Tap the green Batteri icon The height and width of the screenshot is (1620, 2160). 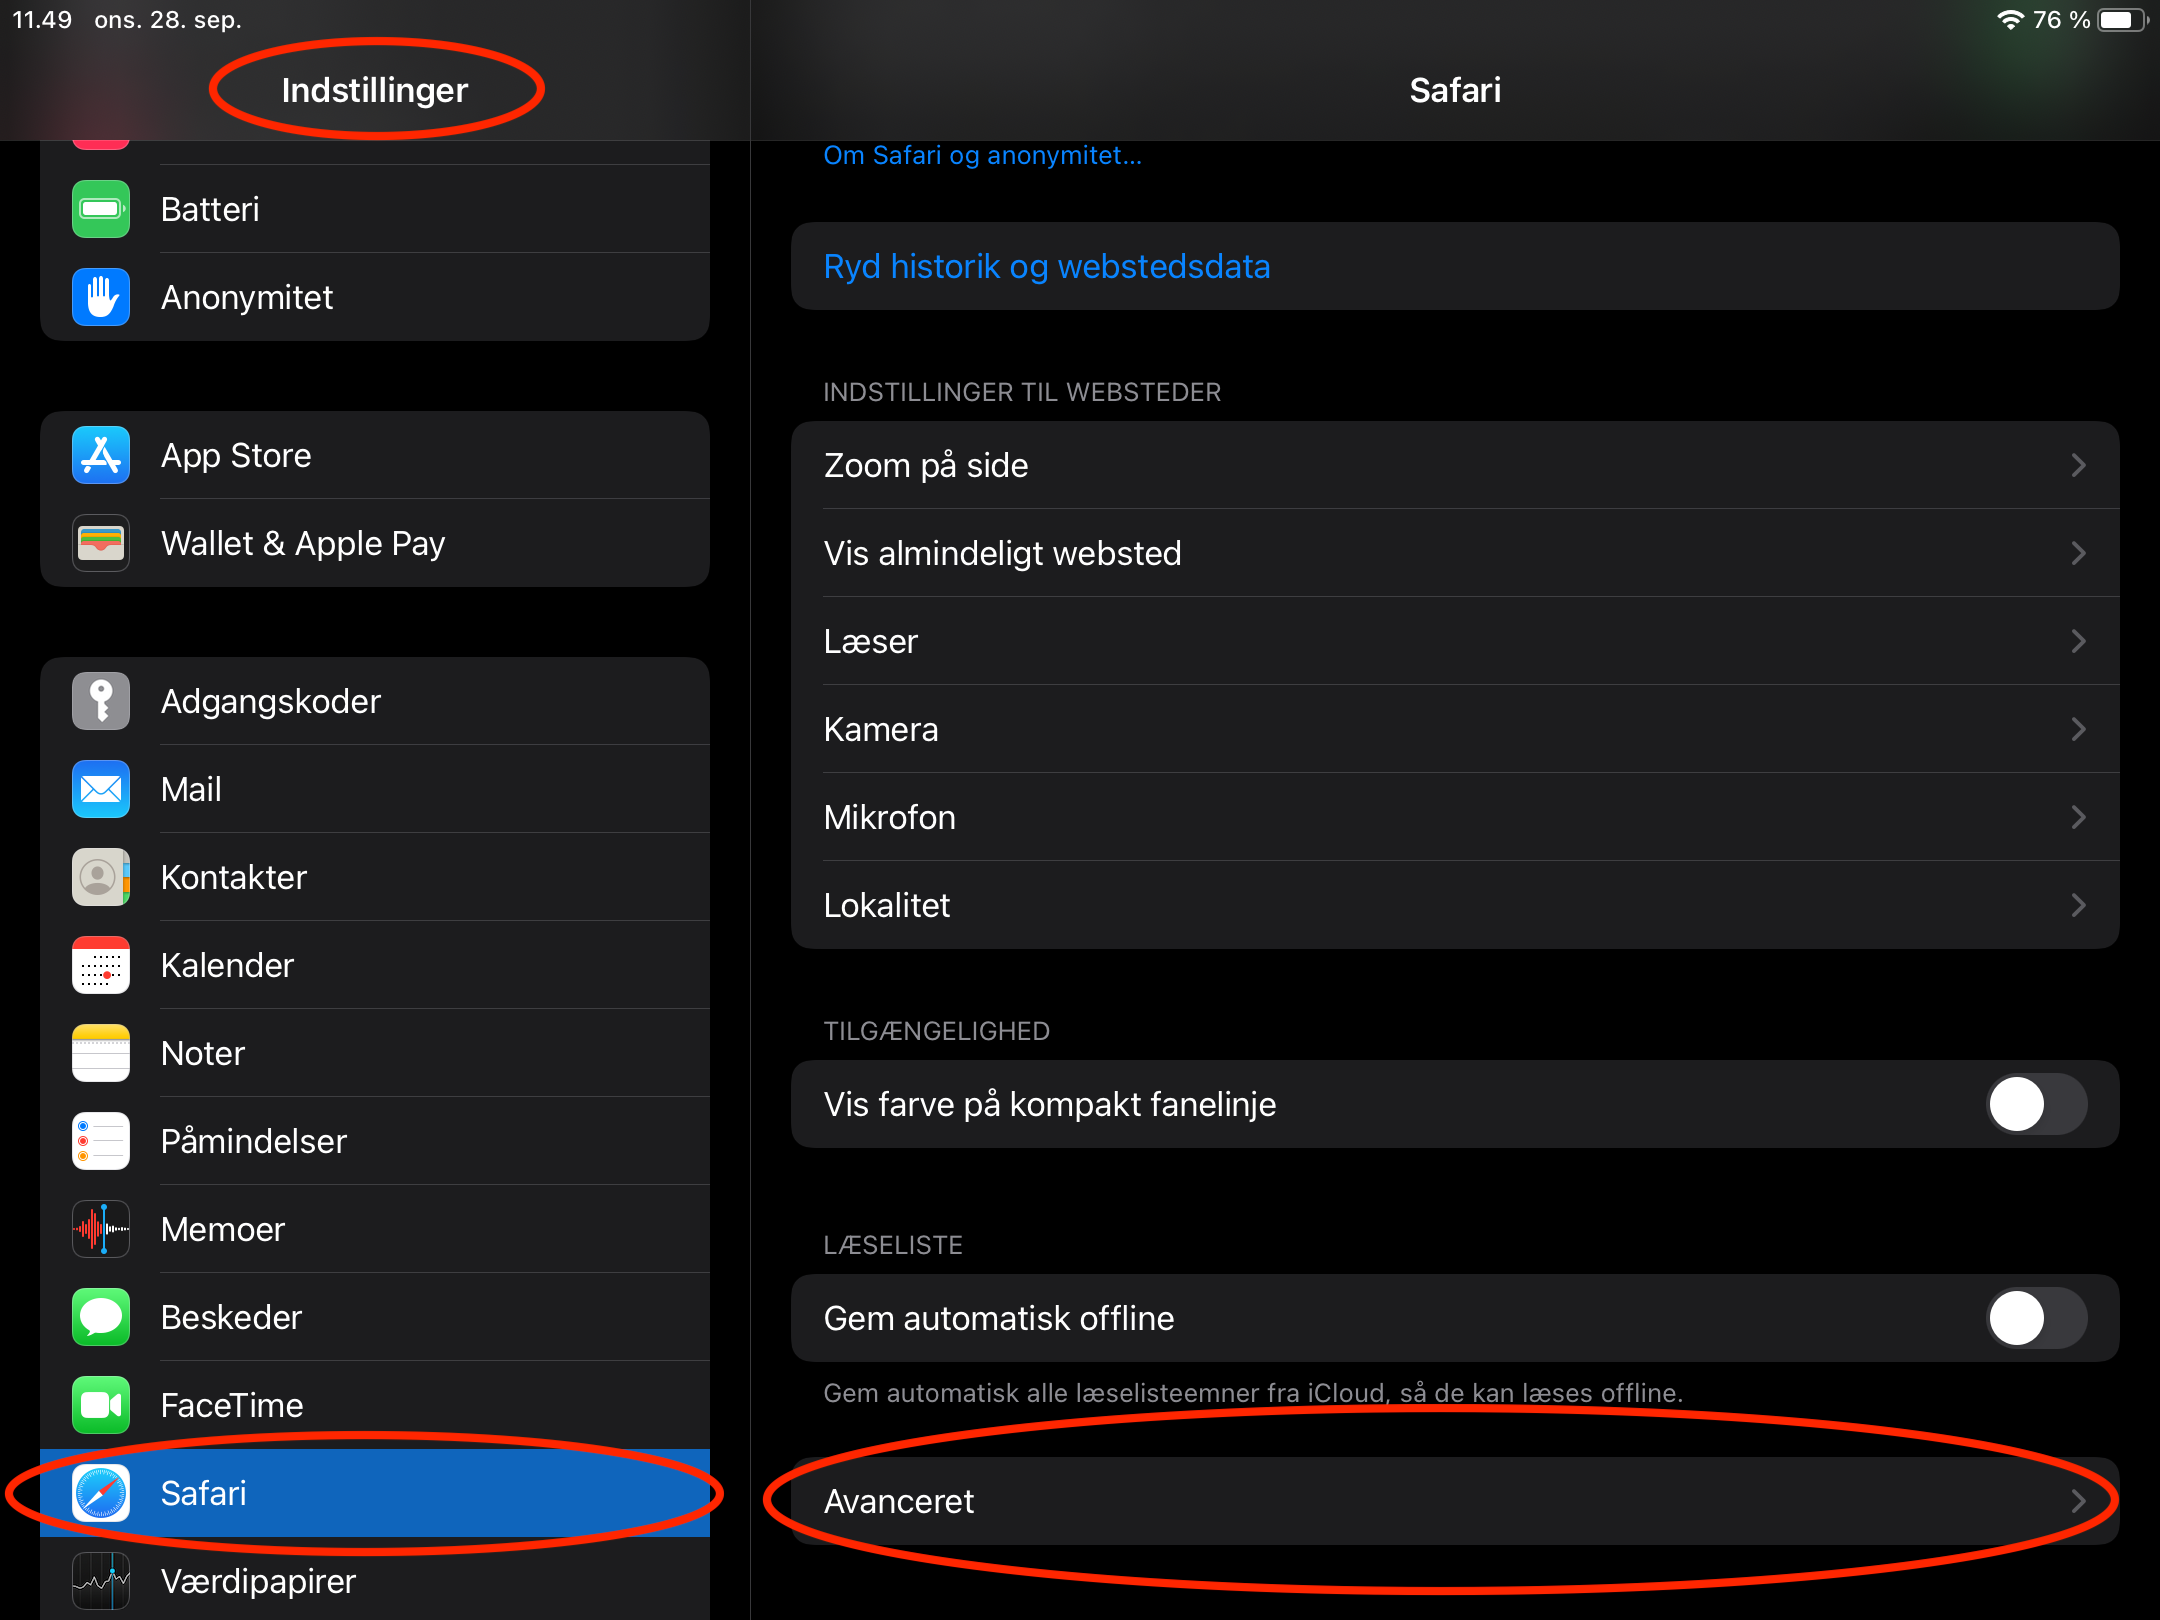click(101, 209)
